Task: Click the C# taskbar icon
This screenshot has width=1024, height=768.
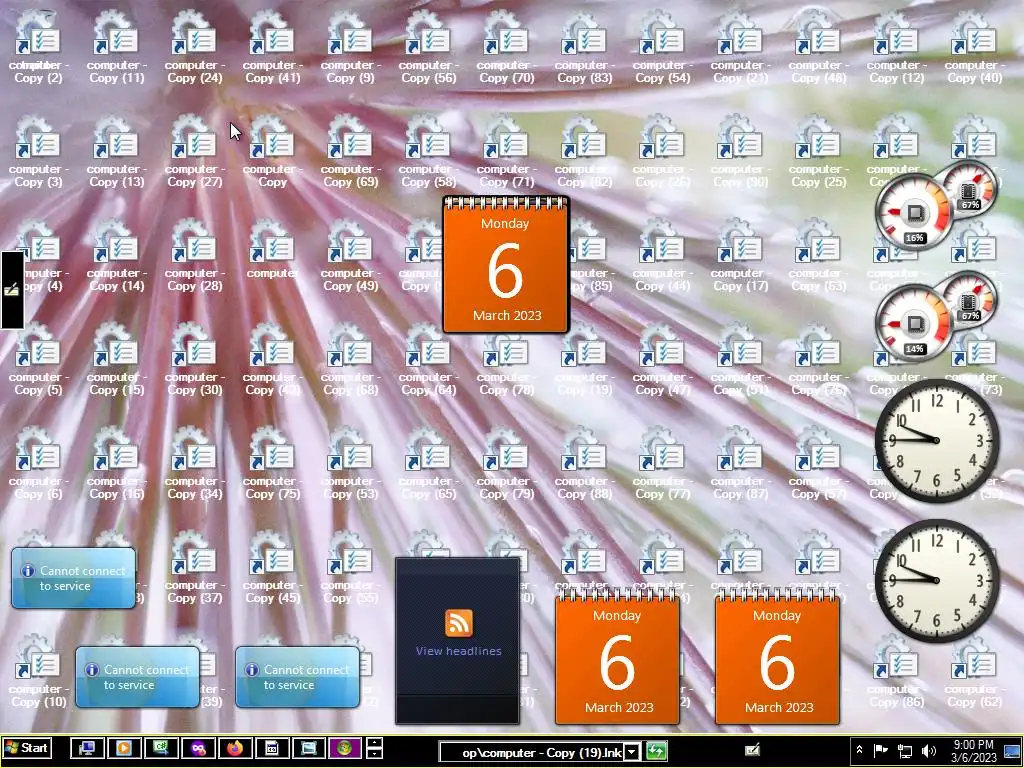Action: click(161, 748)
